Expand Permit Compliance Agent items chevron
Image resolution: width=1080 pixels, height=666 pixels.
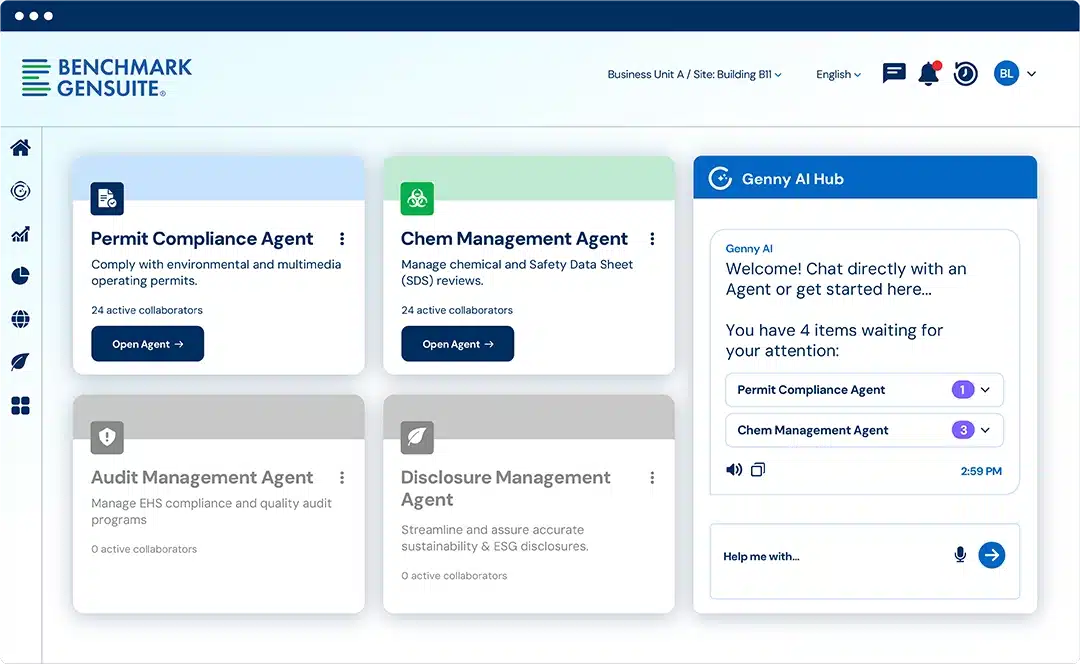pos(986,390)
